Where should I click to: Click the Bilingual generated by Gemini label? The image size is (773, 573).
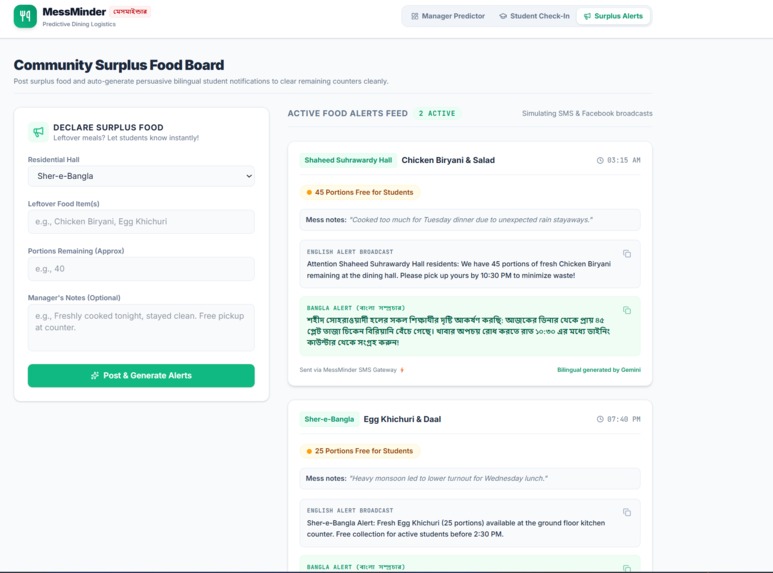[x=599, y=370]
